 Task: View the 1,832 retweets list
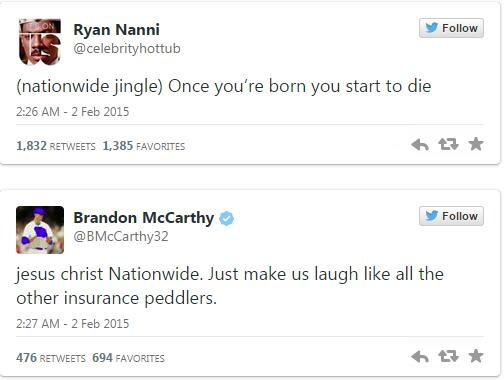pyautogui.click(x=56, y=146)
